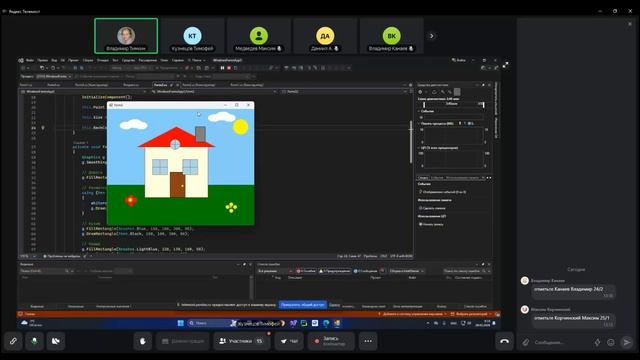640x360 pixels.
Task: Open the emoji picker in chat
Action: pyautogui.click(x=611, y=342)
